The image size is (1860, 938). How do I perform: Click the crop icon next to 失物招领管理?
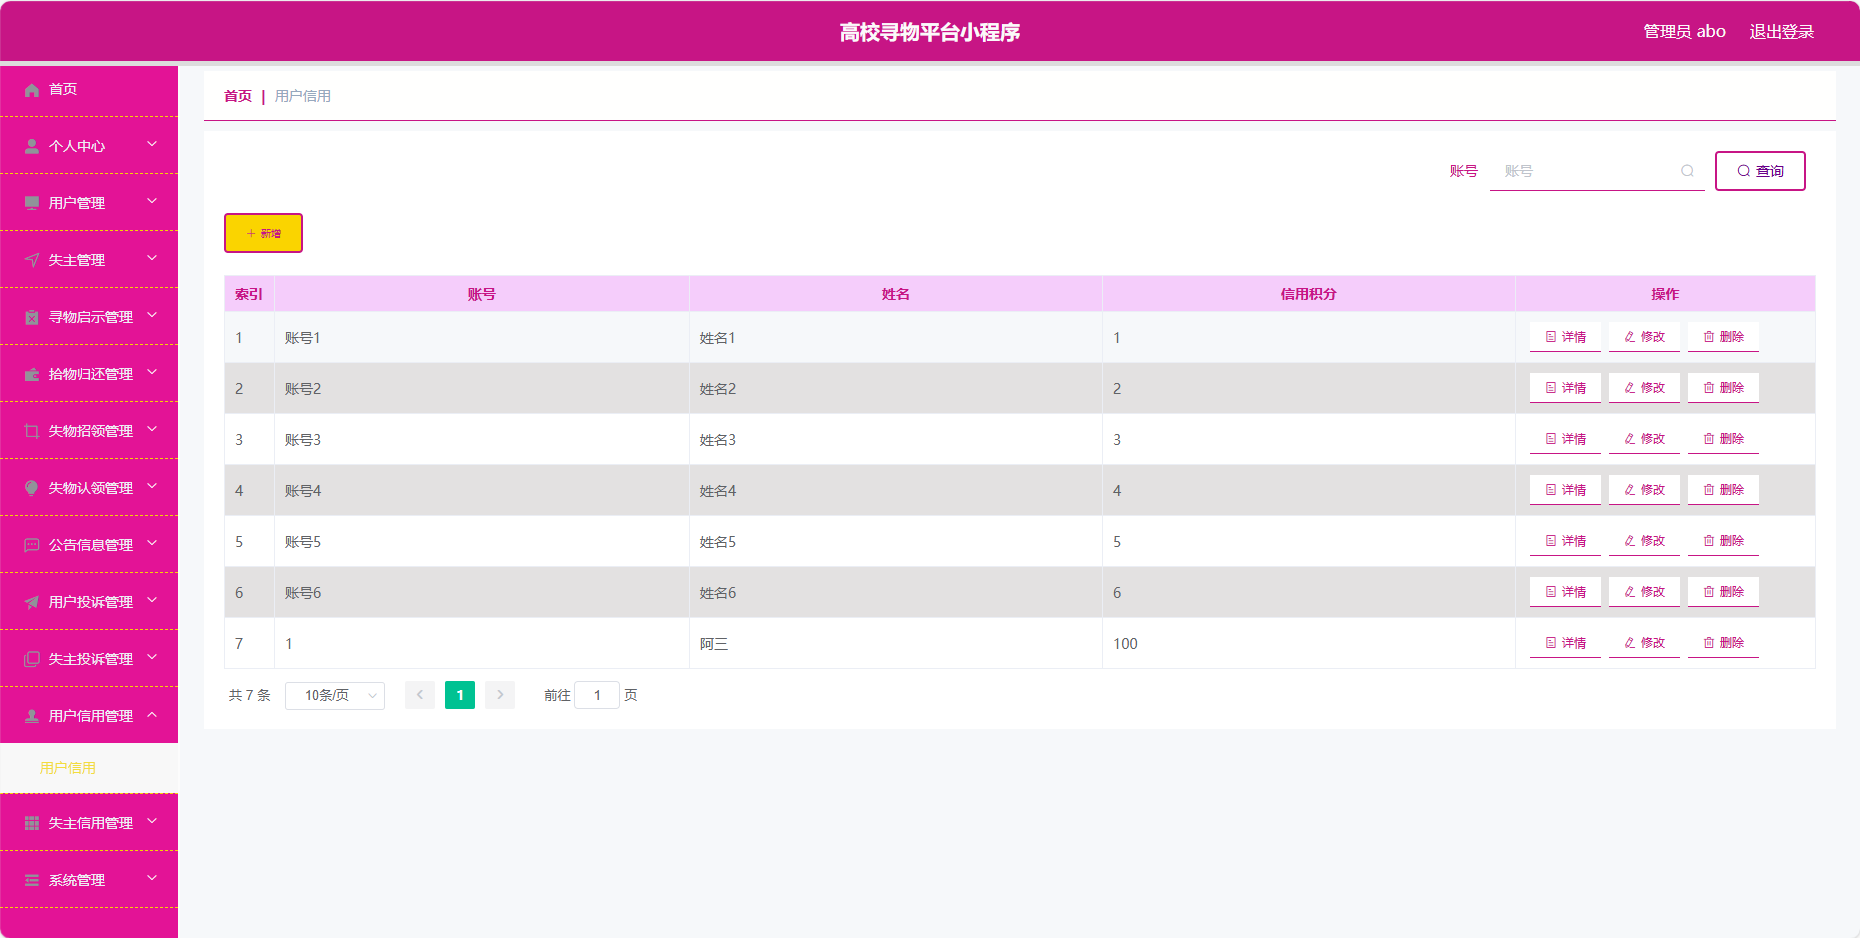32,432
